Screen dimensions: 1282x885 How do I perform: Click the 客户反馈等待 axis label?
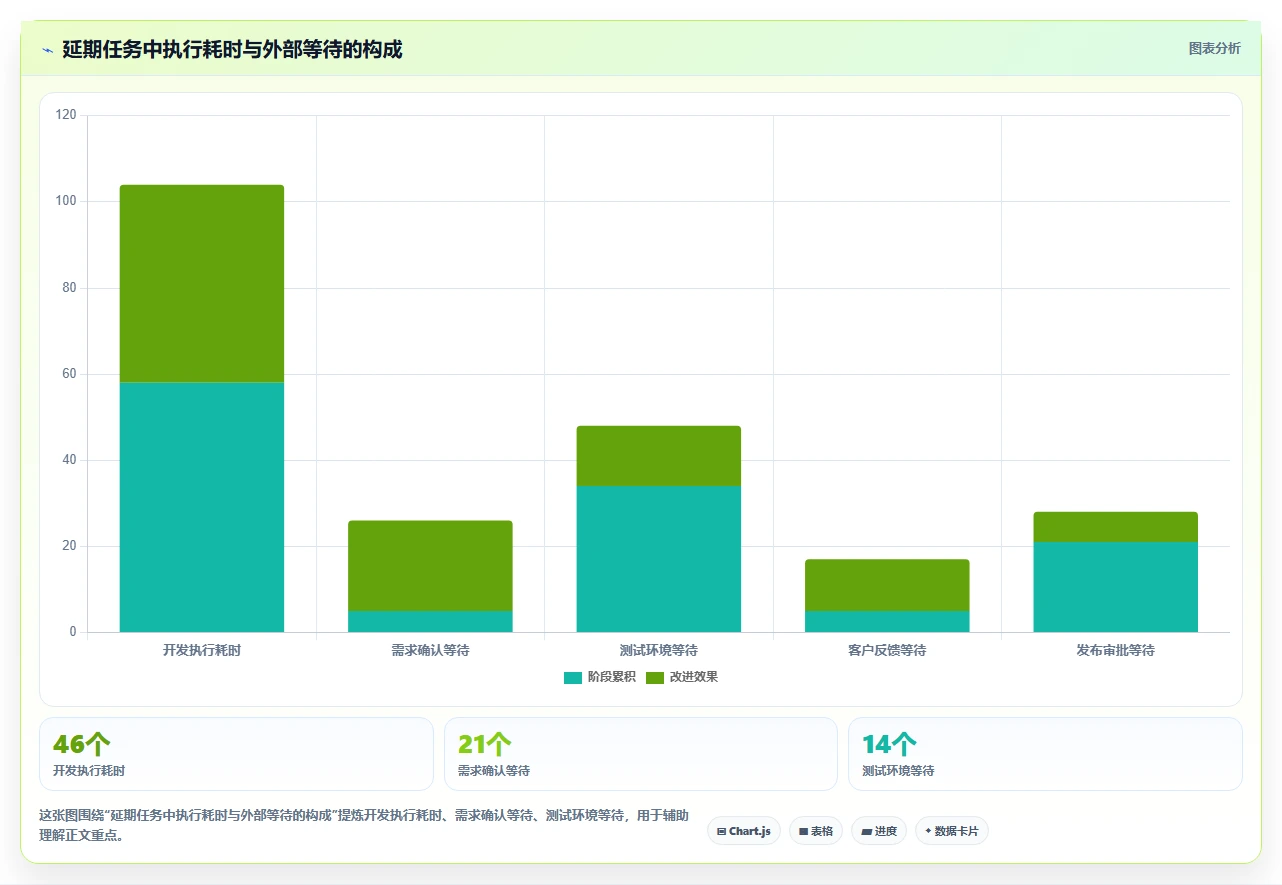tap(887, 650)
